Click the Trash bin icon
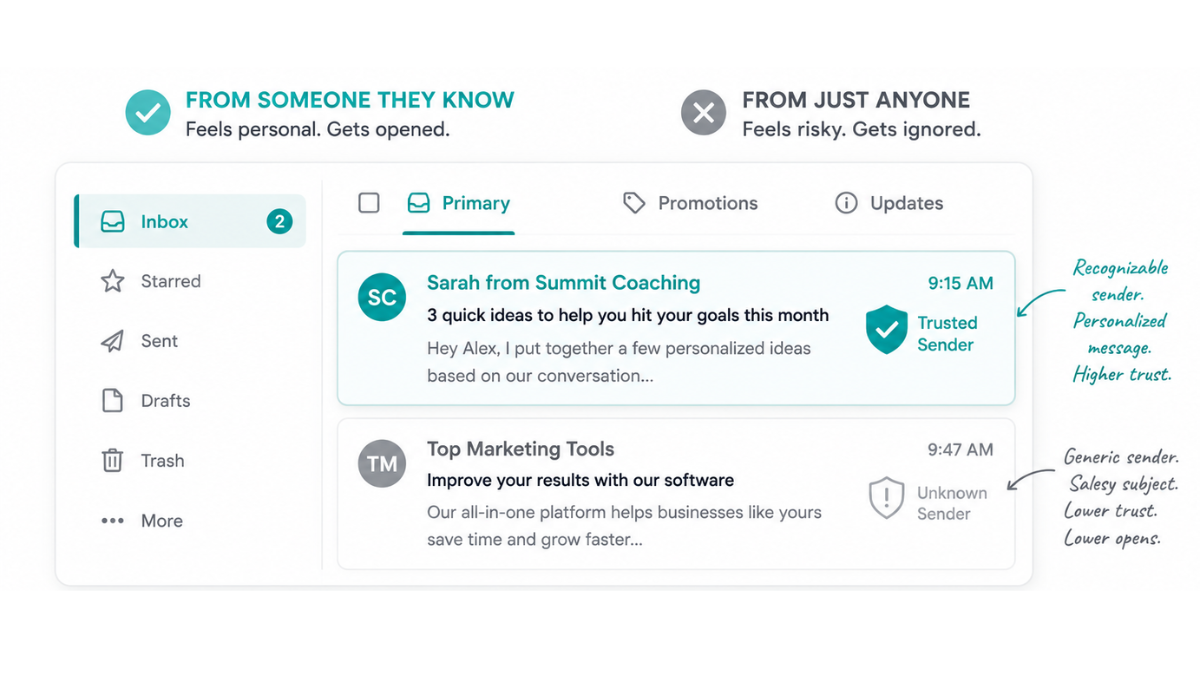 click(x=113, y=460)
